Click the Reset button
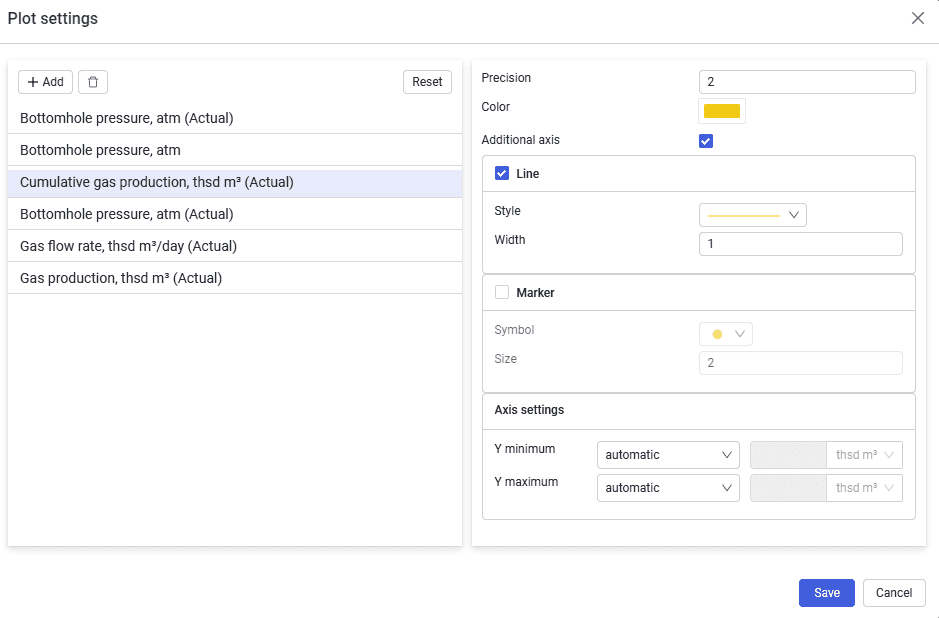This screenshot has width=939, height=618. tap(427, 82)
